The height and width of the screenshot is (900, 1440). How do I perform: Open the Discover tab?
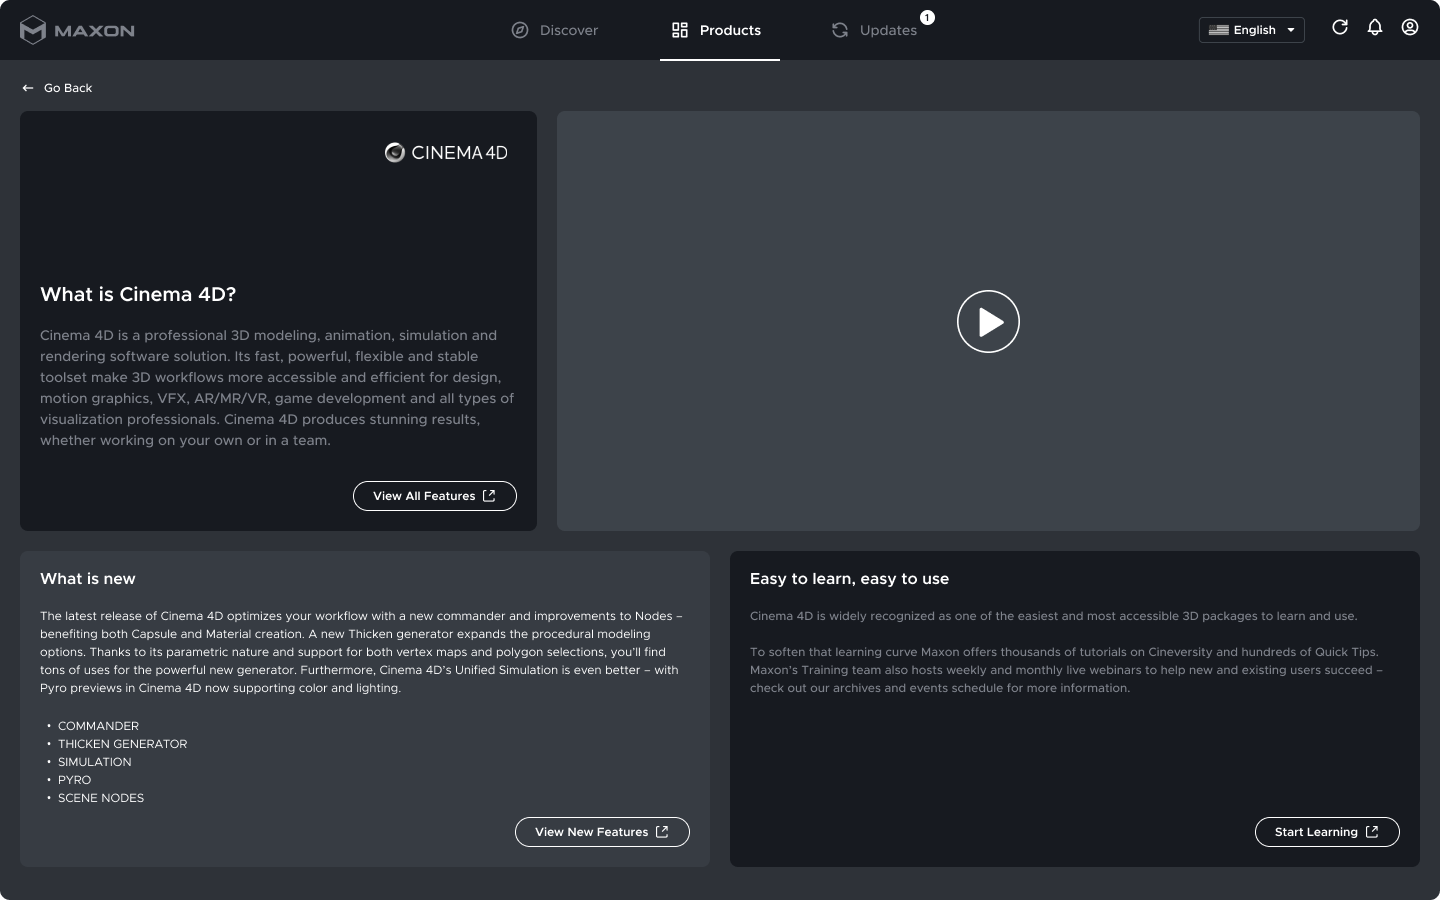coord(555,30)
